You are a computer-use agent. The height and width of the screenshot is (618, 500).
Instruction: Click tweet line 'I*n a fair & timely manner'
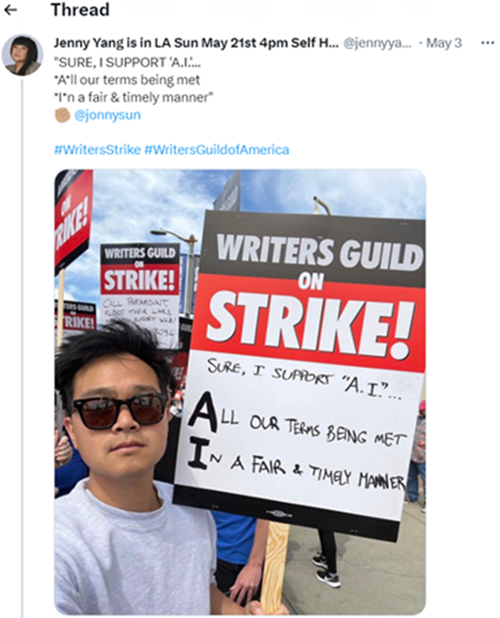(x=134, y=97)
